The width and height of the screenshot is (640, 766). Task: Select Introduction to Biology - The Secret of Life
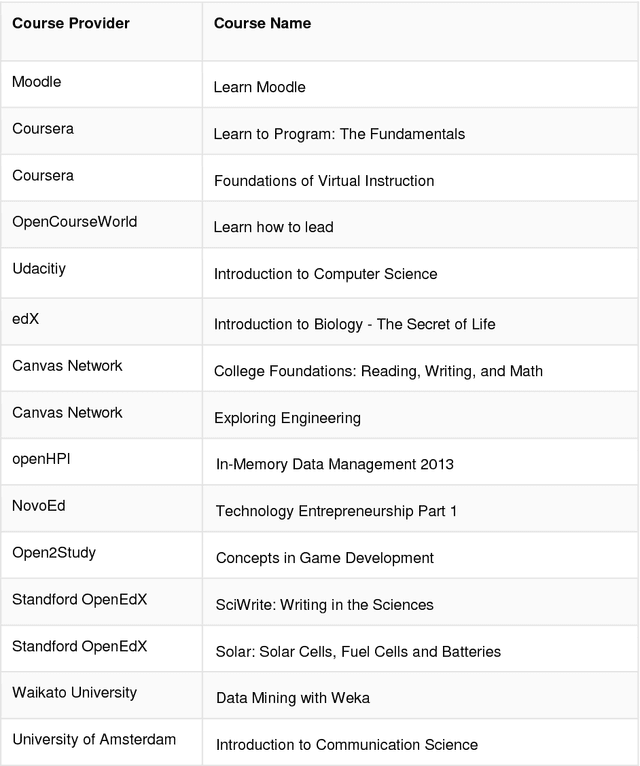tap(355, 324)
